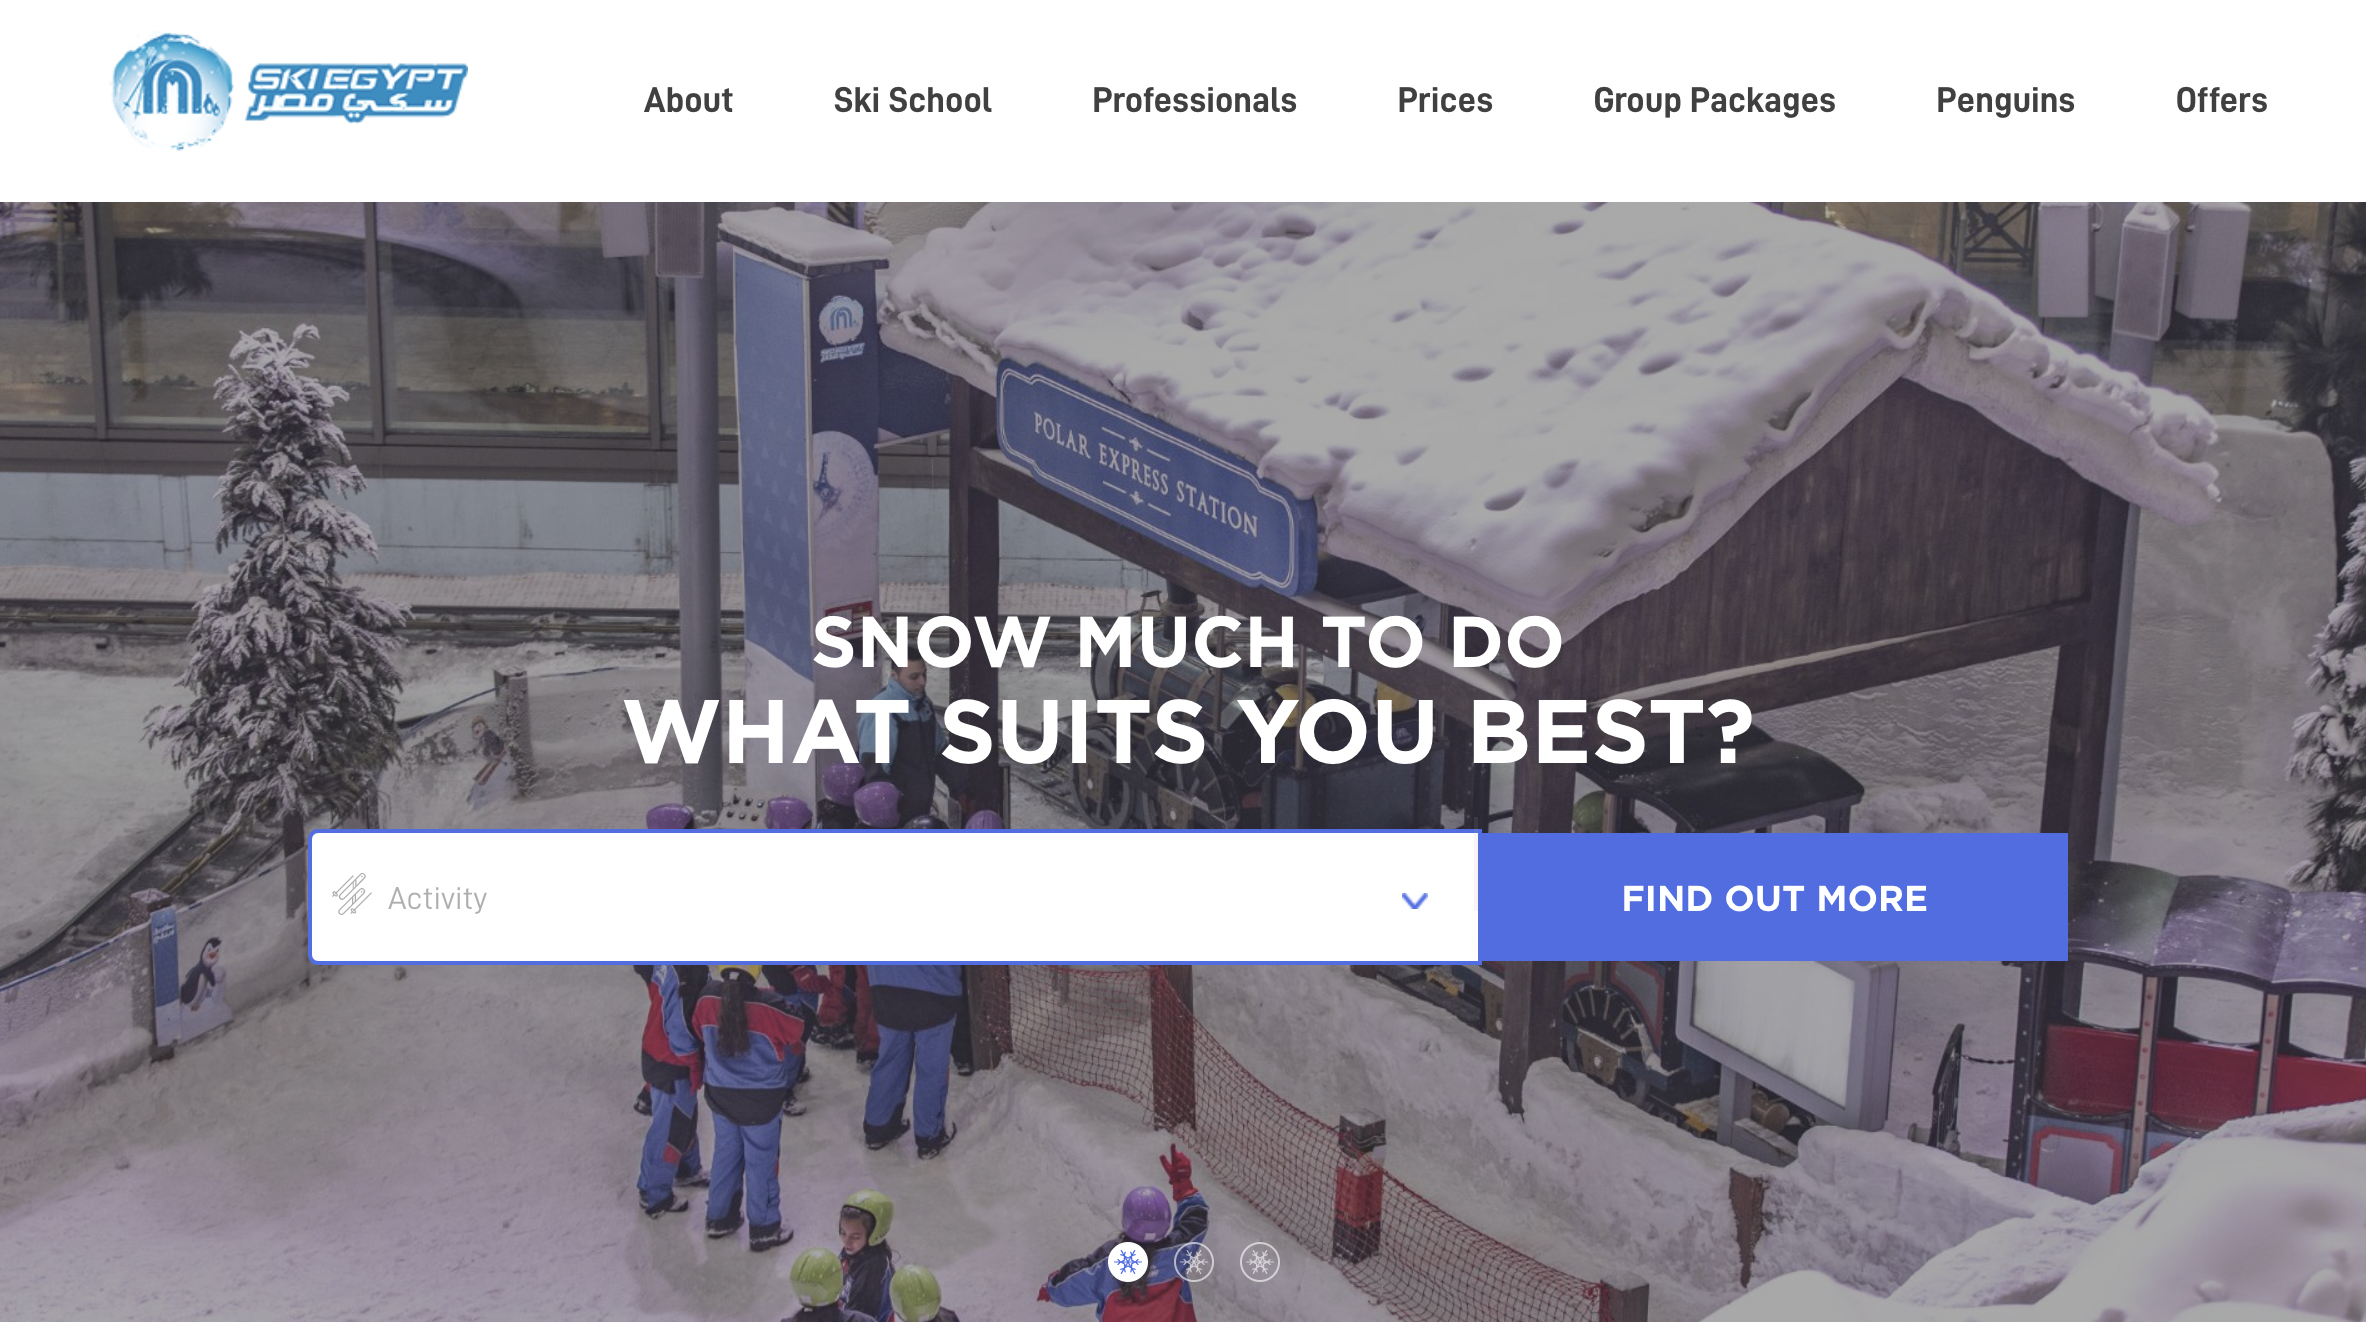Expand the Activity dropdown chevron

1414,900
